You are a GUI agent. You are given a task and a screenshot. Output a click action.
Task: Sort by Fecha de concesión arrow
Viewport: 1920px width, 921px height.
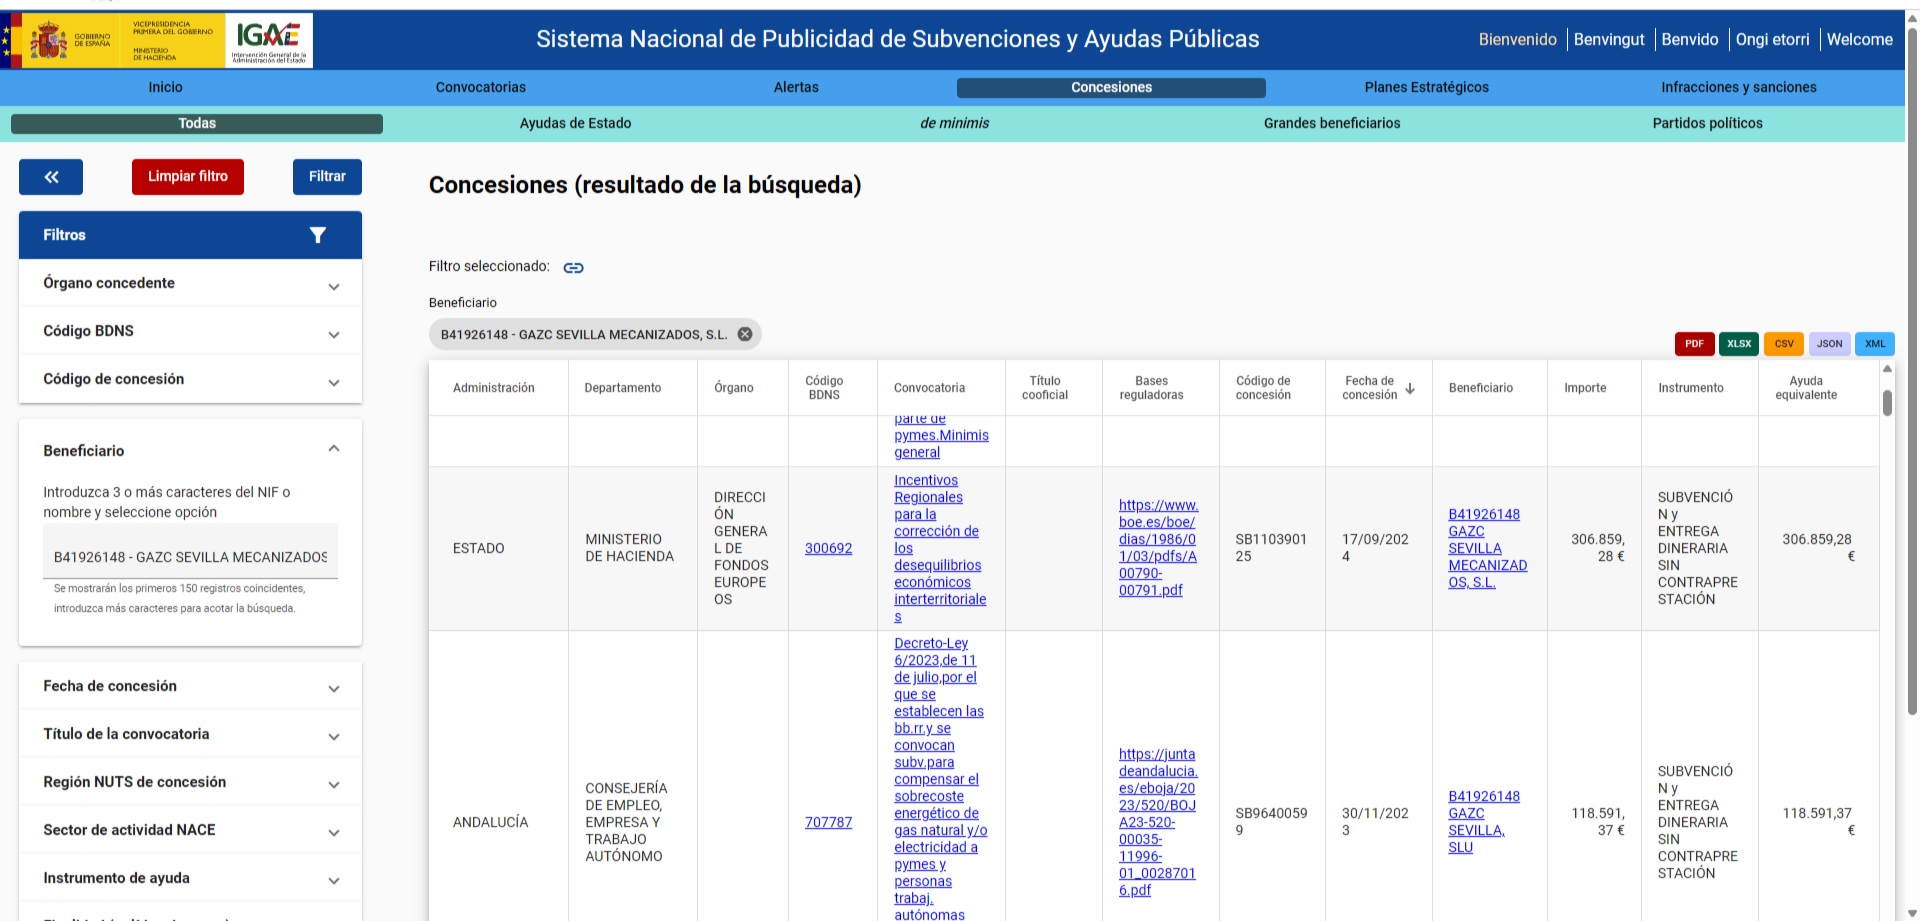(1410, 388)
